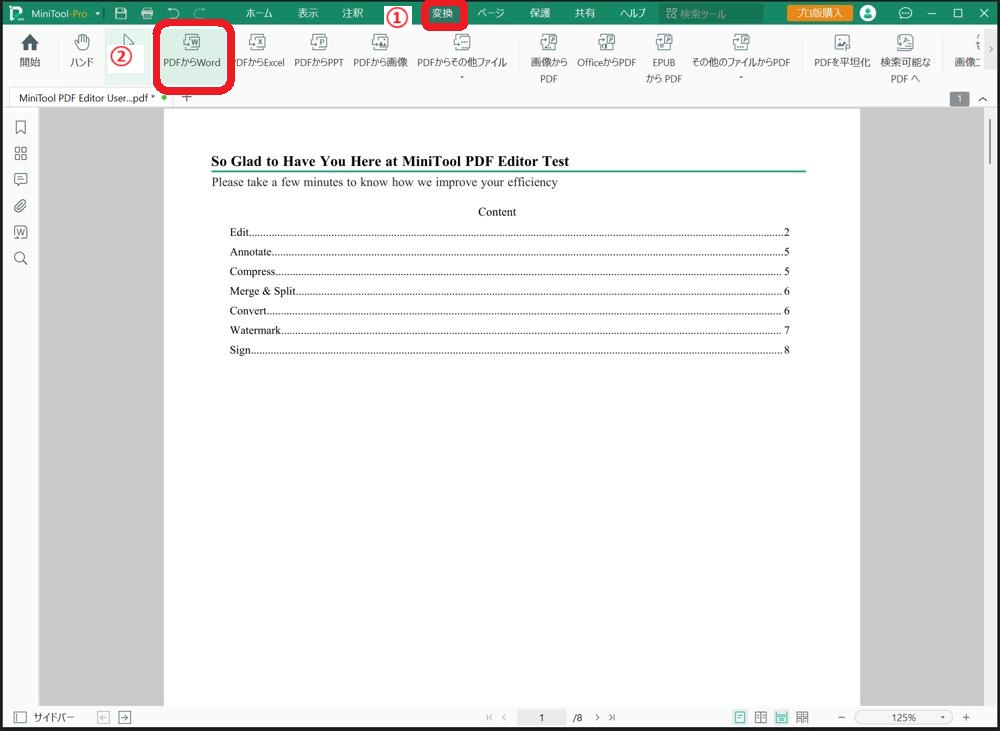Select two-page continuous view mode
Viewport: 1000px width, 731px height.
click(x=802, y=717)
